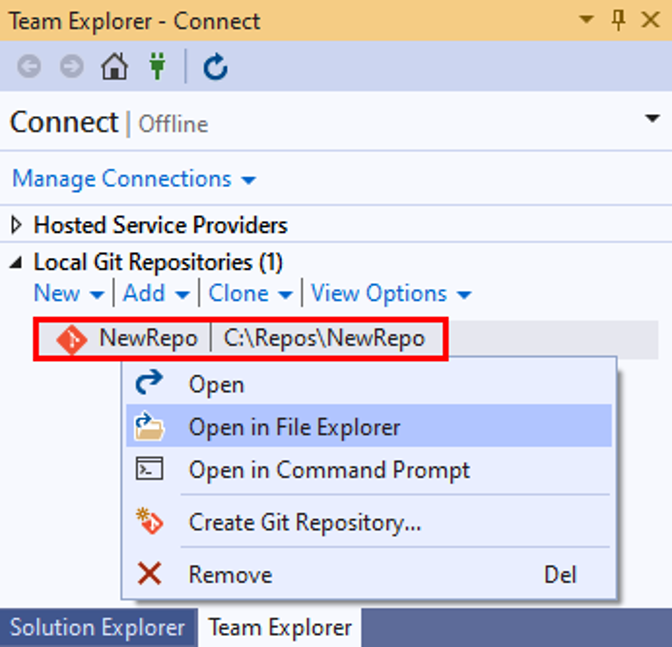Select Open in File Explorer menu item
Image resolution: width=672 pixels, height=647 pixels.
294,427
